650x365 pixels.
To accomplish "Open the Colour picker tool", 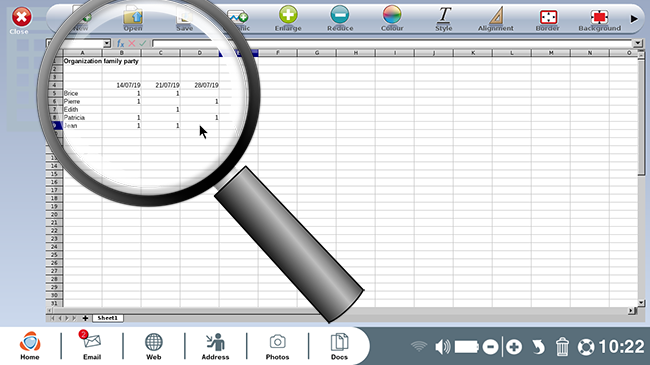I will 392,19.
